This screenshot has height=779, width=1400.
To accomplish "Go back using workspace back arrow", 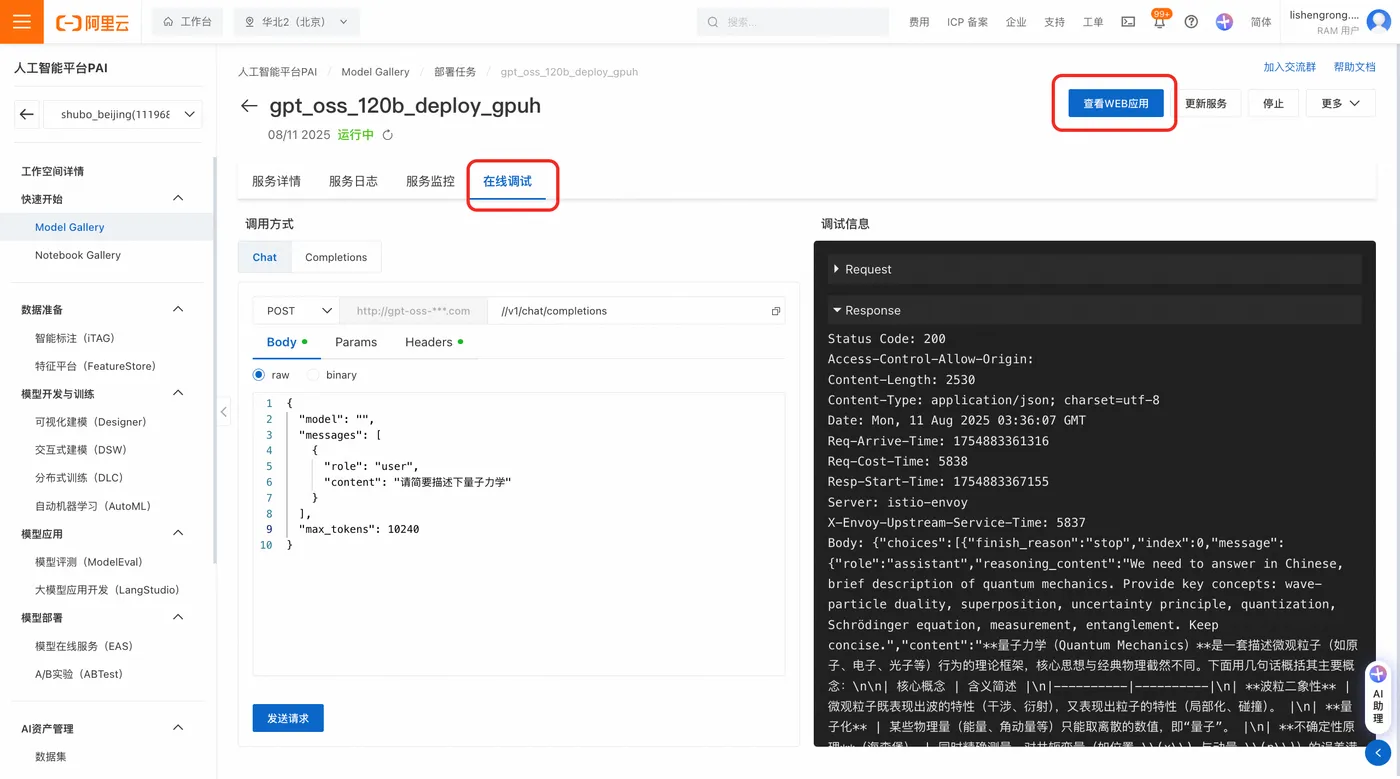I will click(27, 114).
